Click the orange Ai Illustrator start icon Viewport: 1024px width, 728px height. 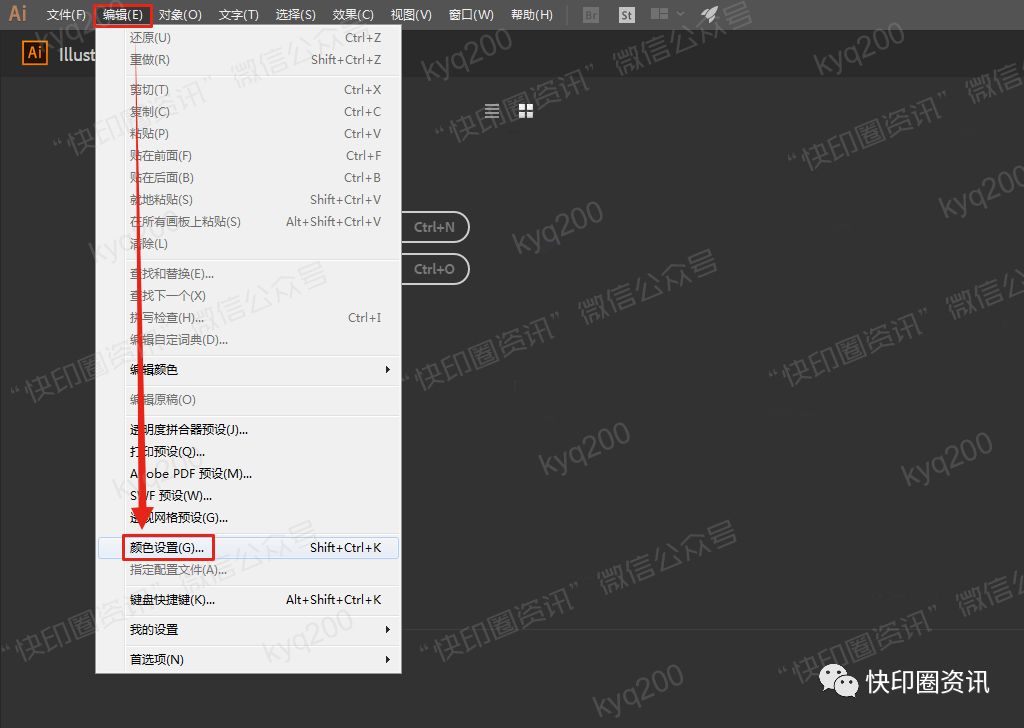pos(35,53)
